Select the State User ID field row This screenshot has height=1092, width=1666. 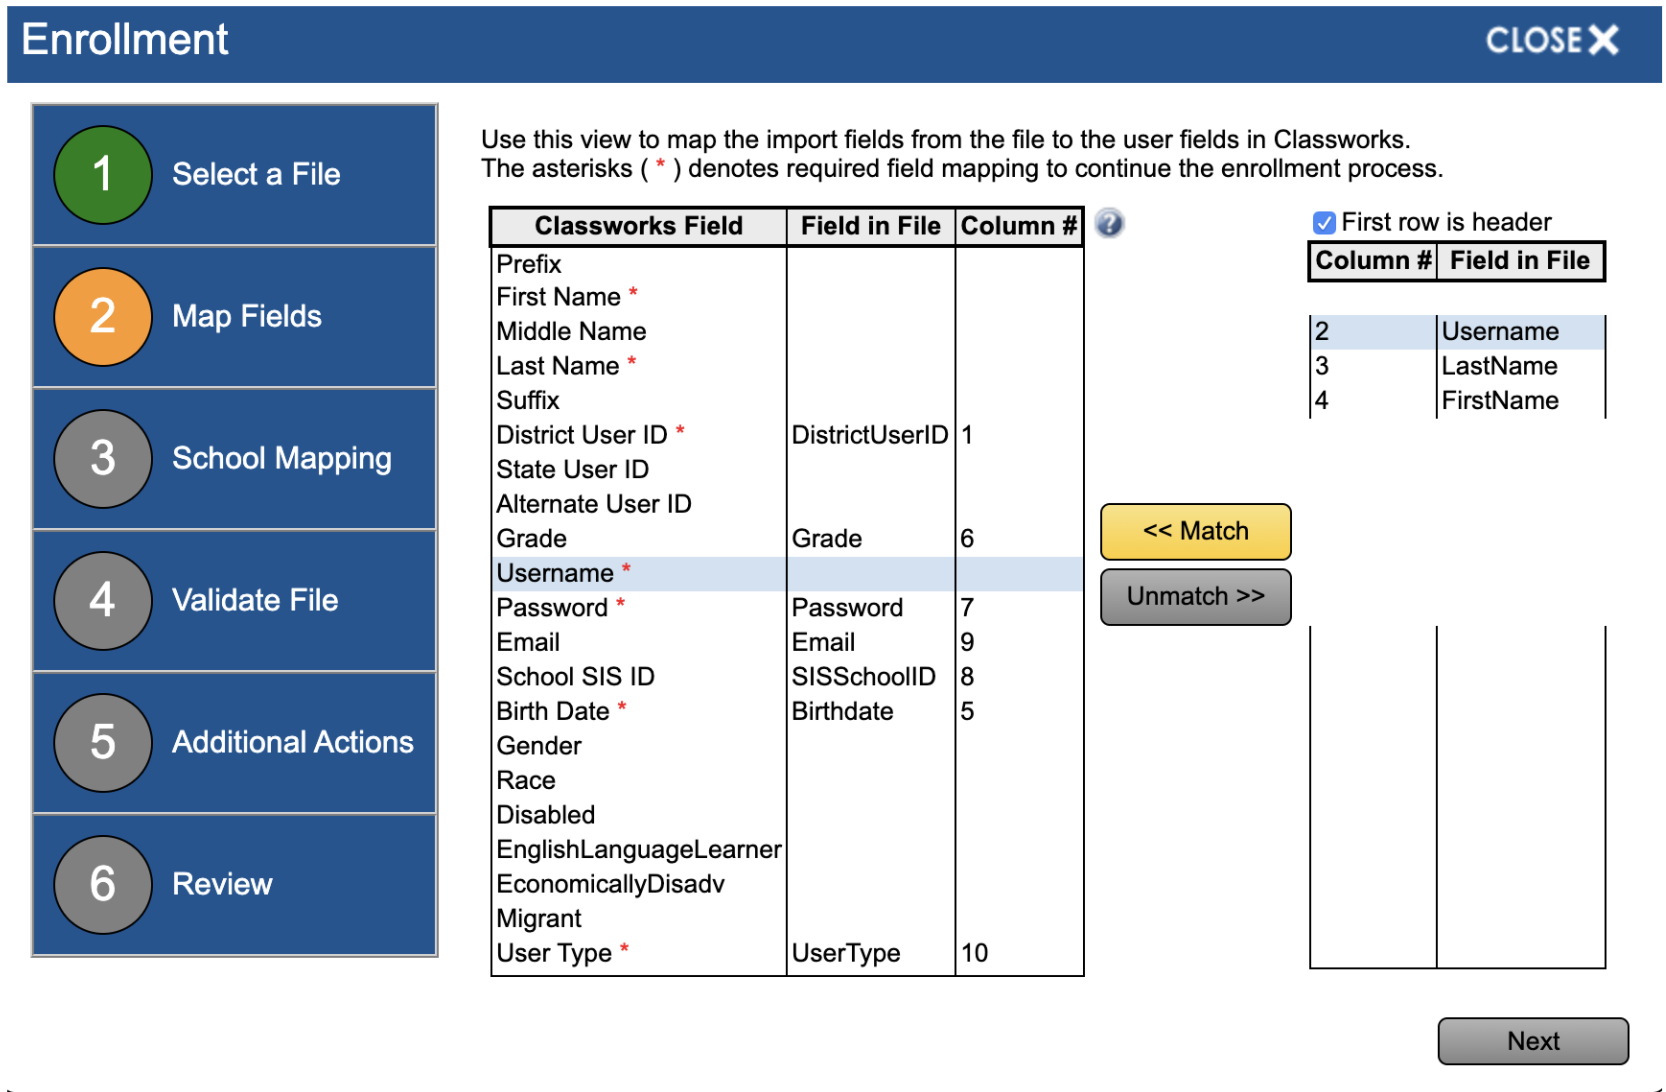point(787,469)
